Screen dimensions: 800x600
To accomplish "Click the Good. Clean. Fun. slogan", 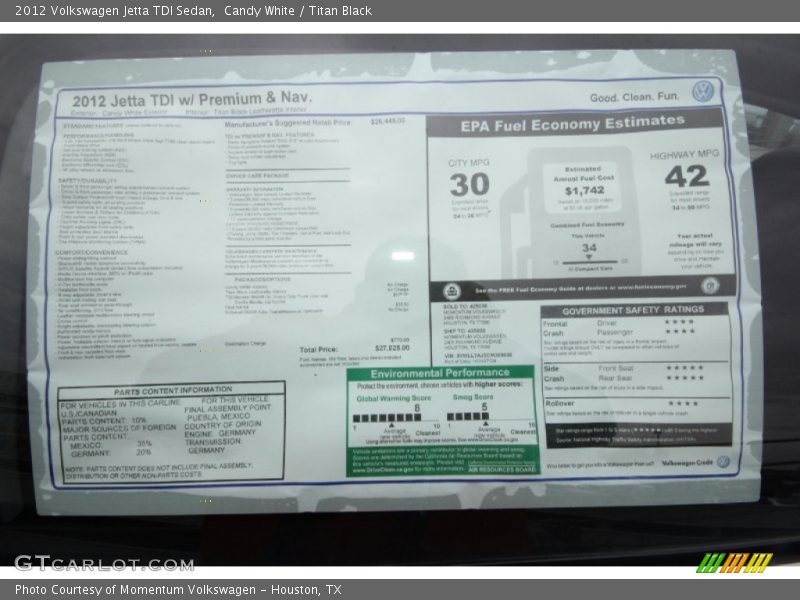I will click(x=634, y=97).
